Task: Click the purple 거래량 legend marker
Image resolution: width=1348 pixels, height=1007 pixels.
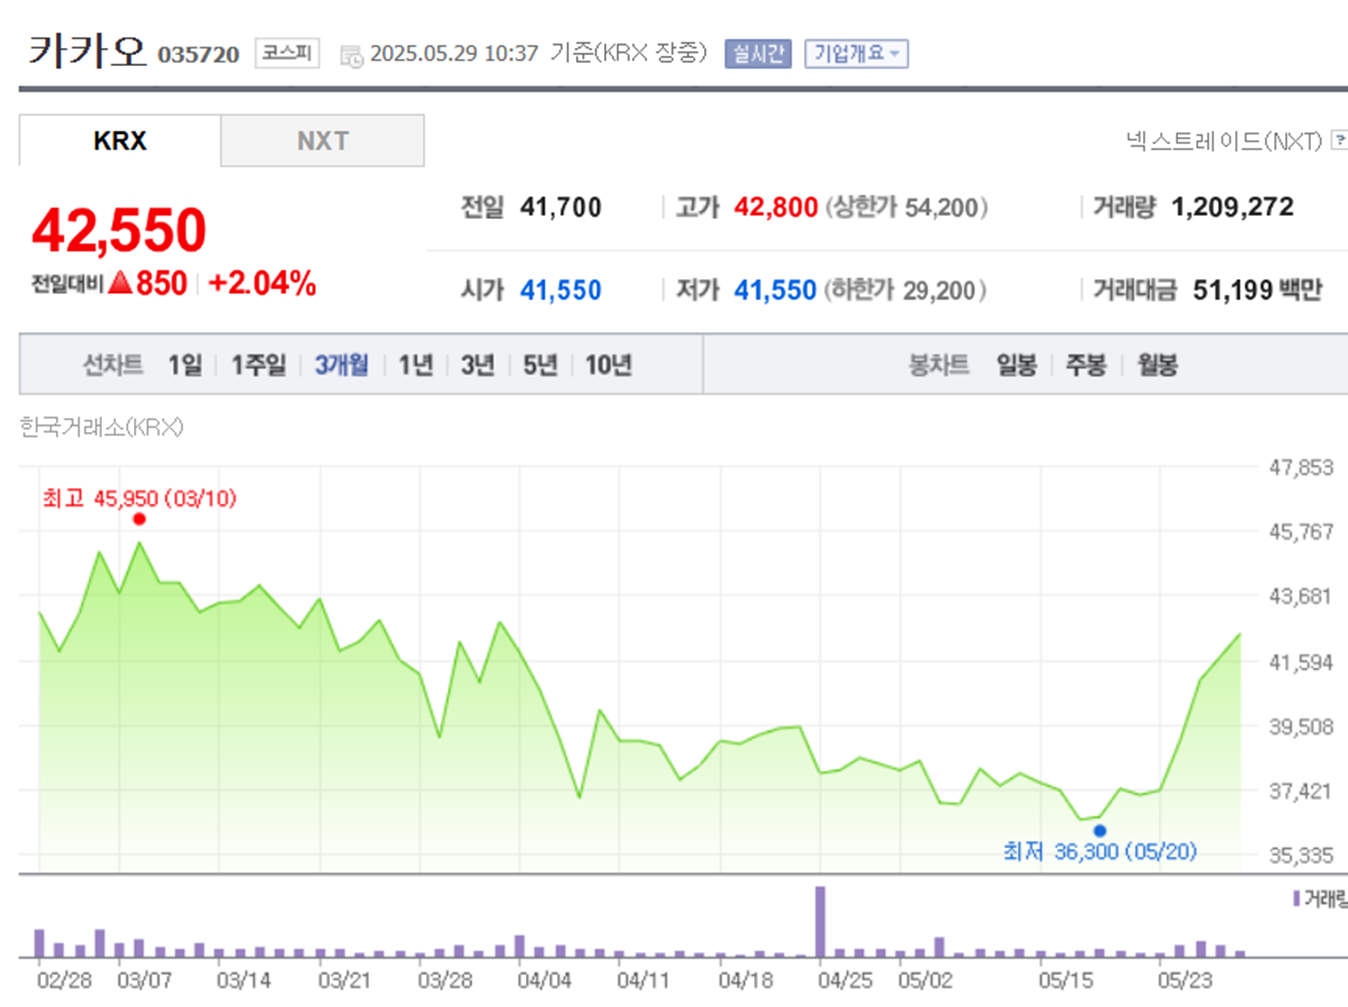Action: [x=1297, y=899]
